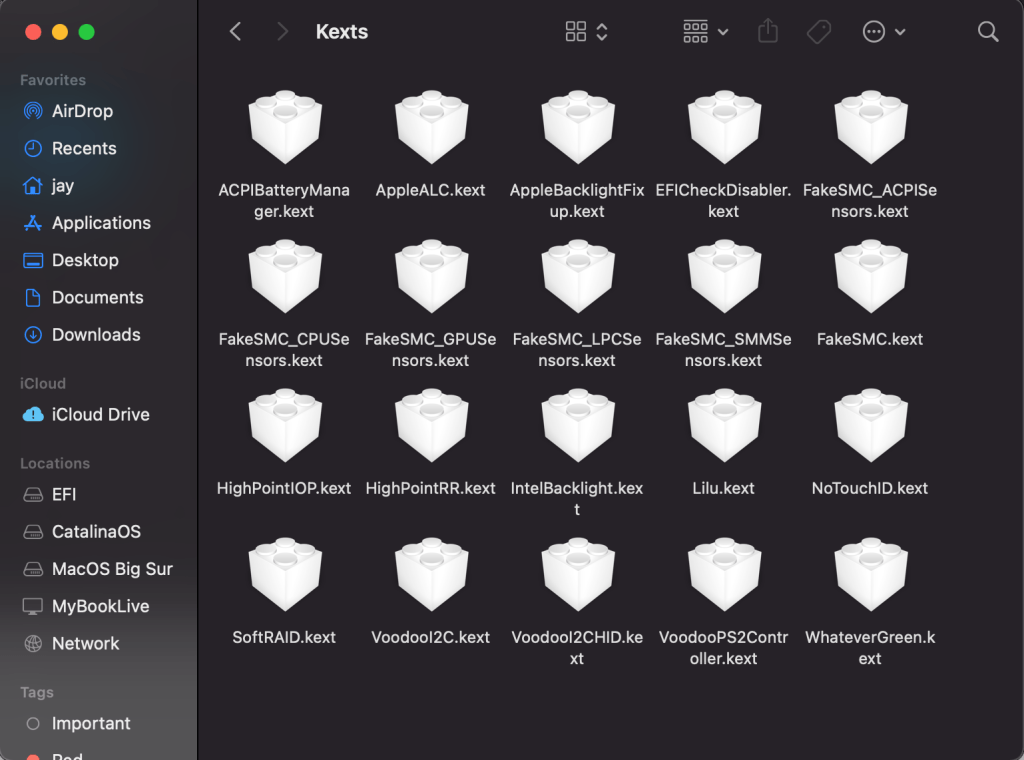This screenshot has height=760, width=1024.
Task: Select the WhateverGreen.kext brick icon
Action: (870, 575)
